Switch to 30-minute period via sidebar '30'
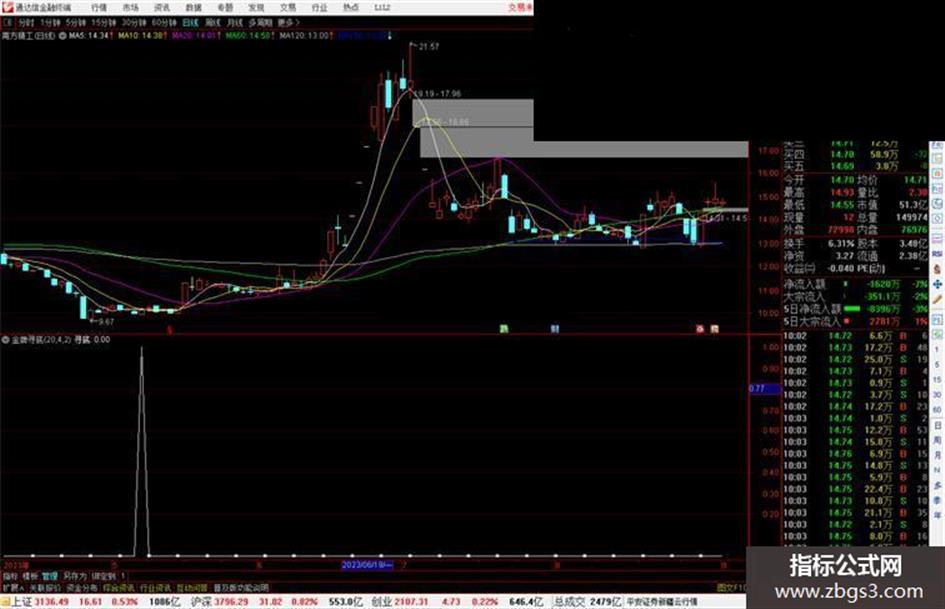Image resolution: width=945 pixels, height=609 pixels. 937,395
